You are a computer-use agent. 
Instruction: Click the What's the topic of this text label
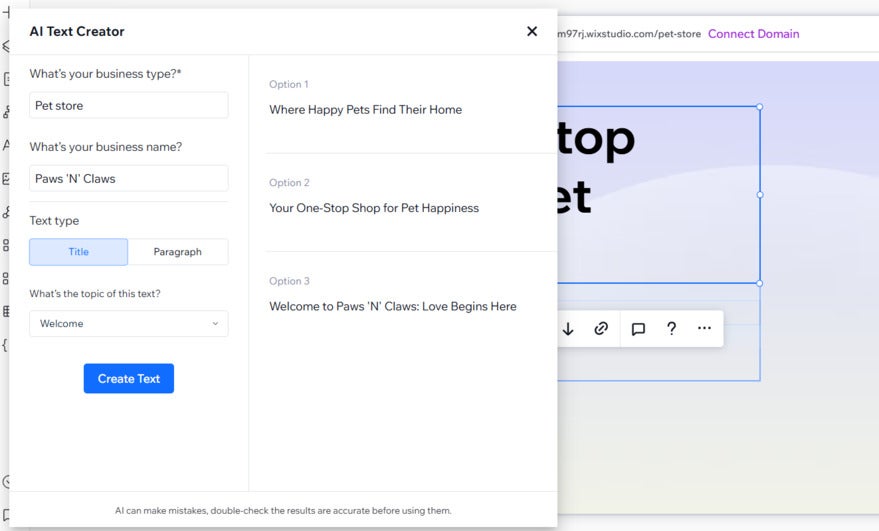[x=95, y=293]
